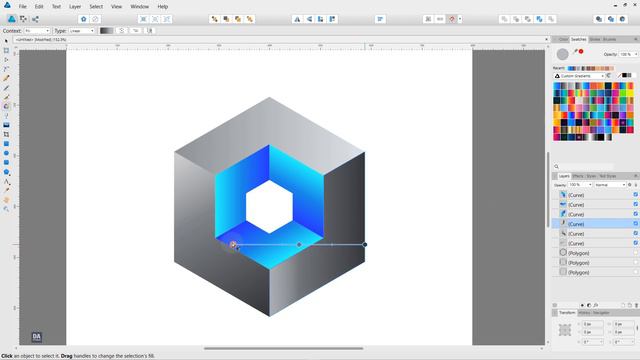640x360 pixels.
Task: Click the Mask Layer icon in Layers panel
Action: point(582,305)
